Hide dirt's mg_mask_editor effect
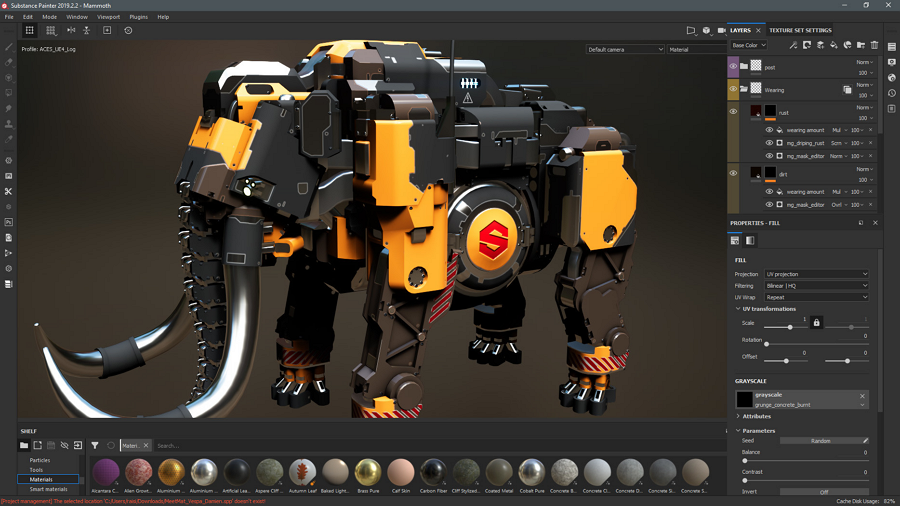 [x=769, y=204]
